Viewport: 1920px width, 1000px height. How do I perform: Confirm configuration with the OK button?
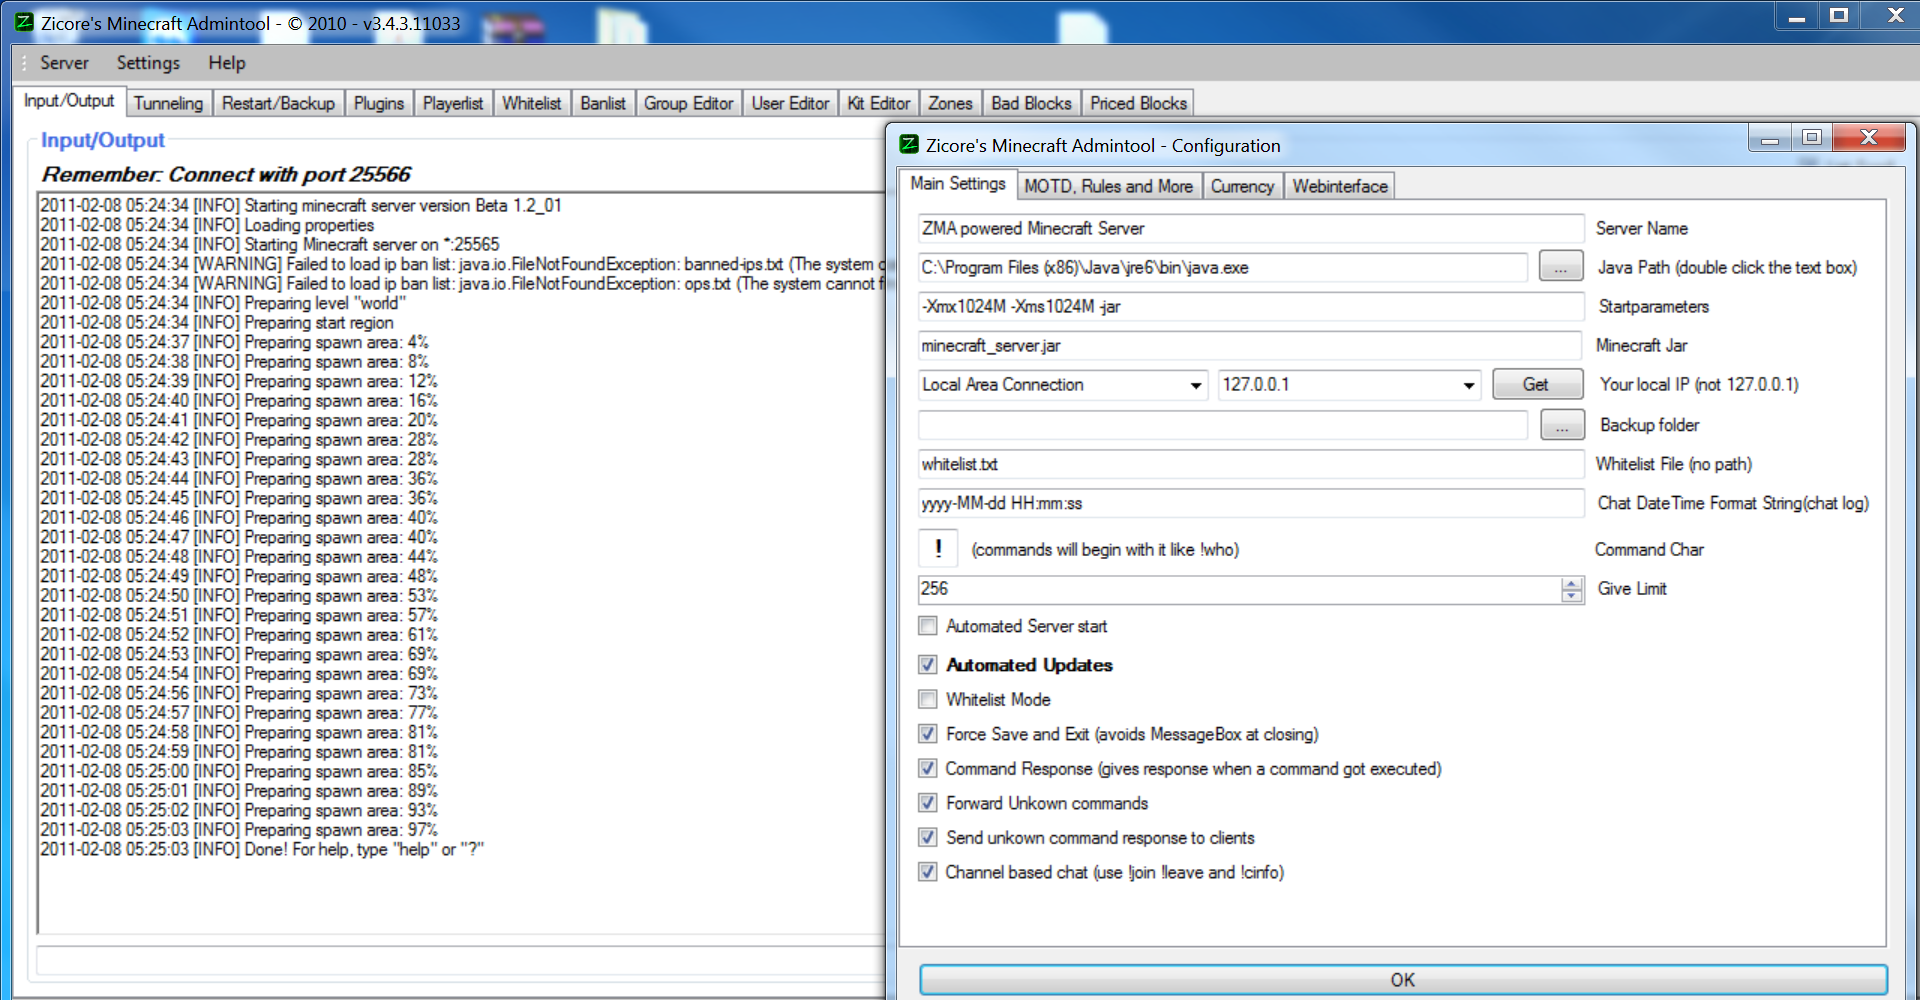[1403, 980]
